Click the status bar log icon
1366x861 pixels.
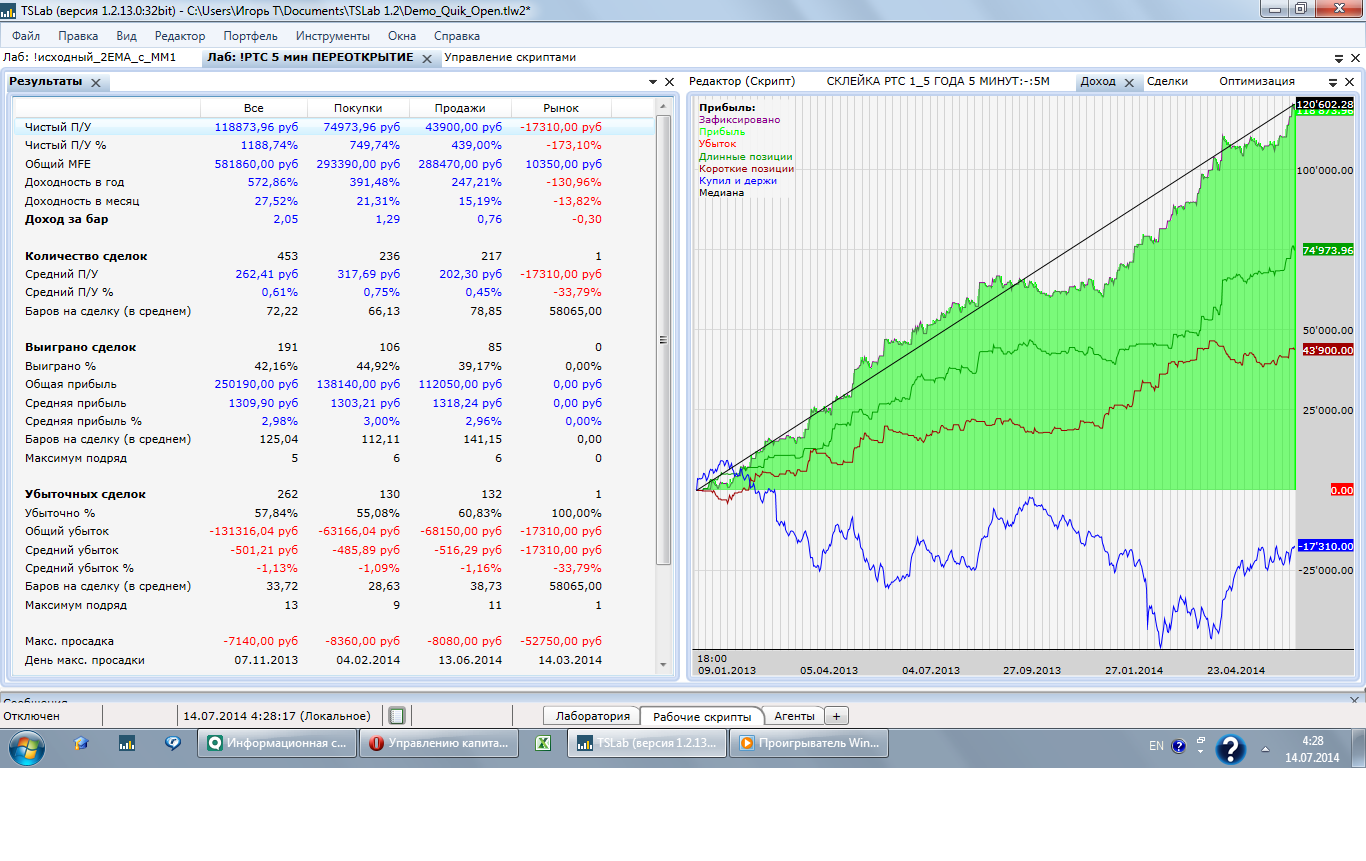(397, 716)
